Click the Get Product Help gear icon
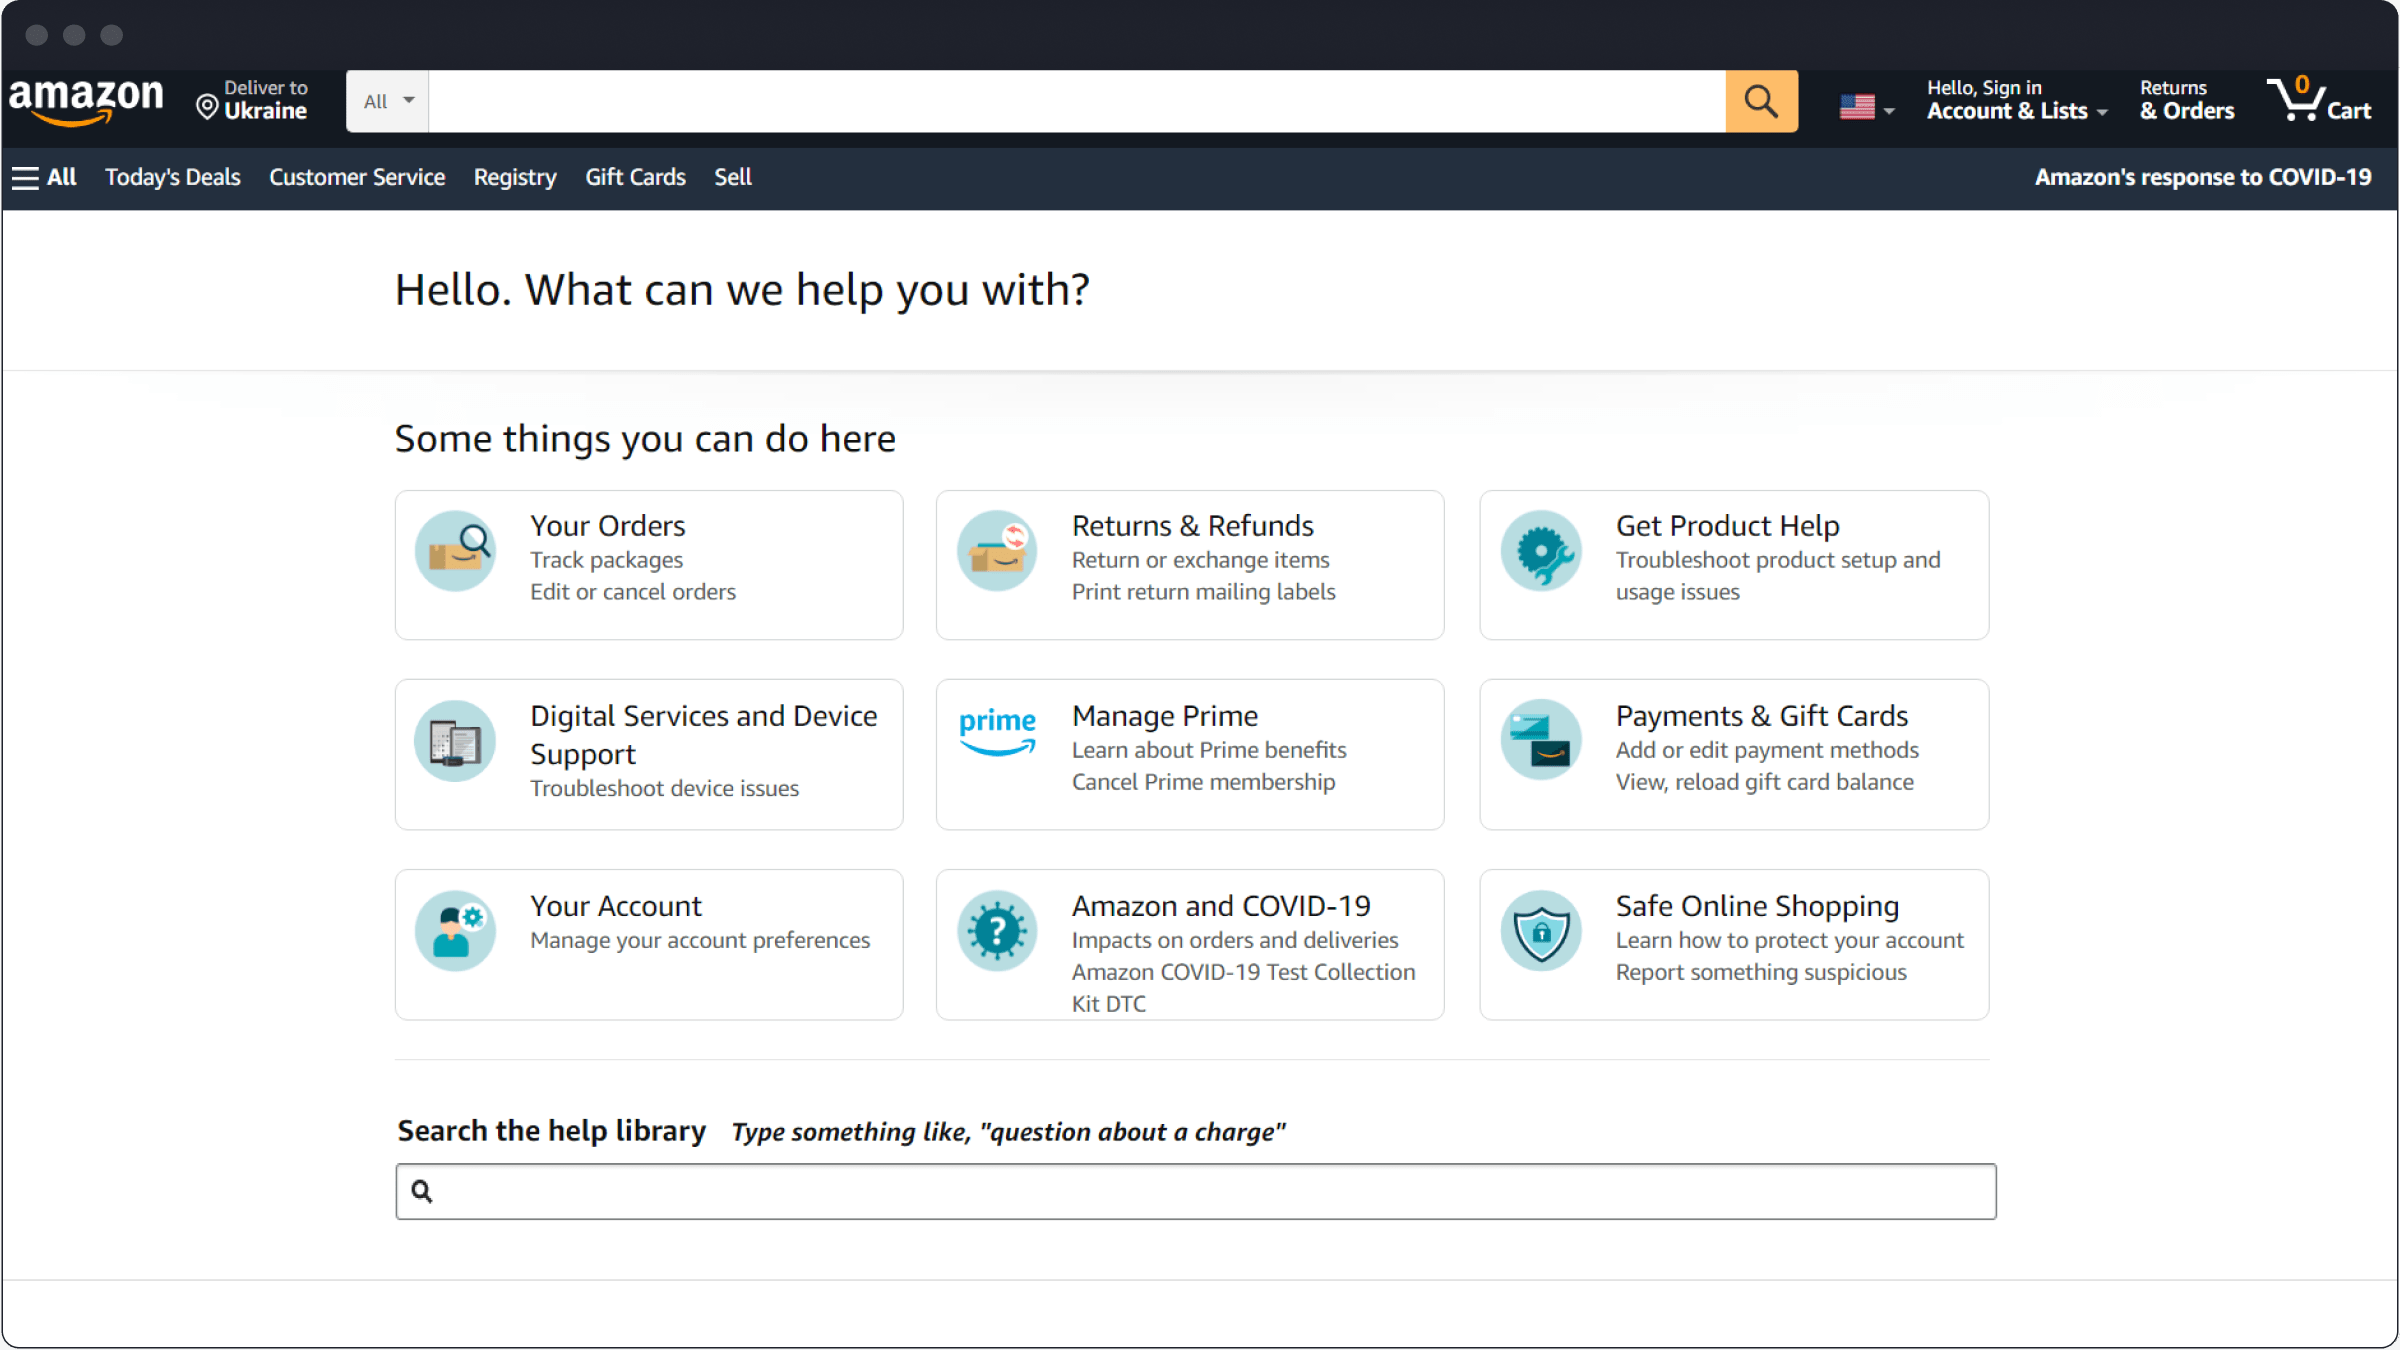The image size is (2400, 1350). [1541, 550]
